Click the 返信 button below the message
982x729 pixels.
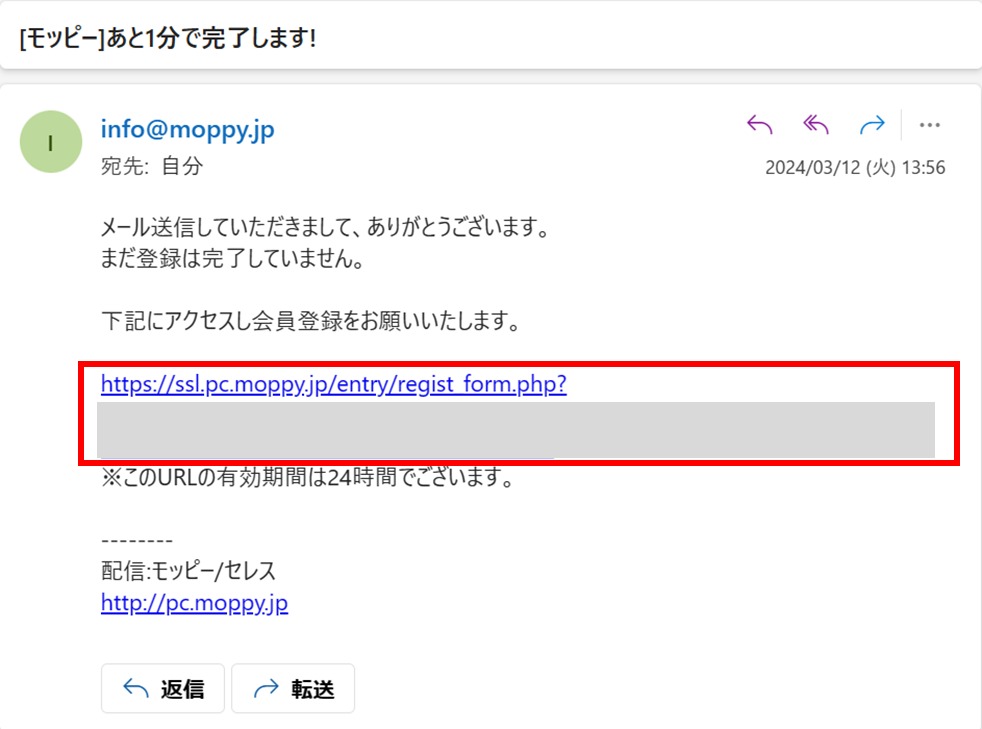click(x=163, y=688)
